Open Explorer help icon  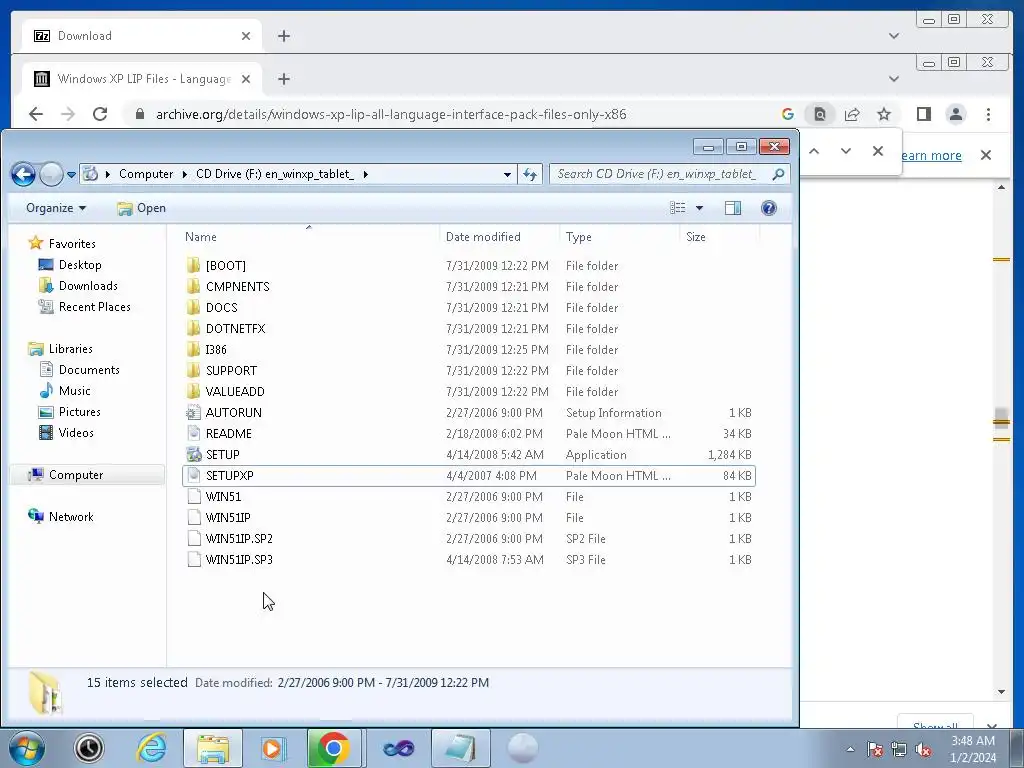click(x=769, y=208)
